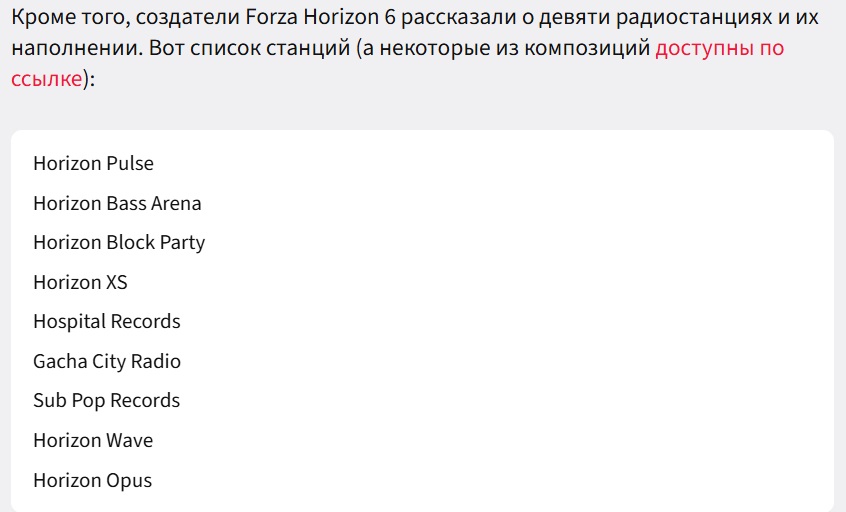Click "Forza Horizon 6" in the paragraph

coord(320,17)
